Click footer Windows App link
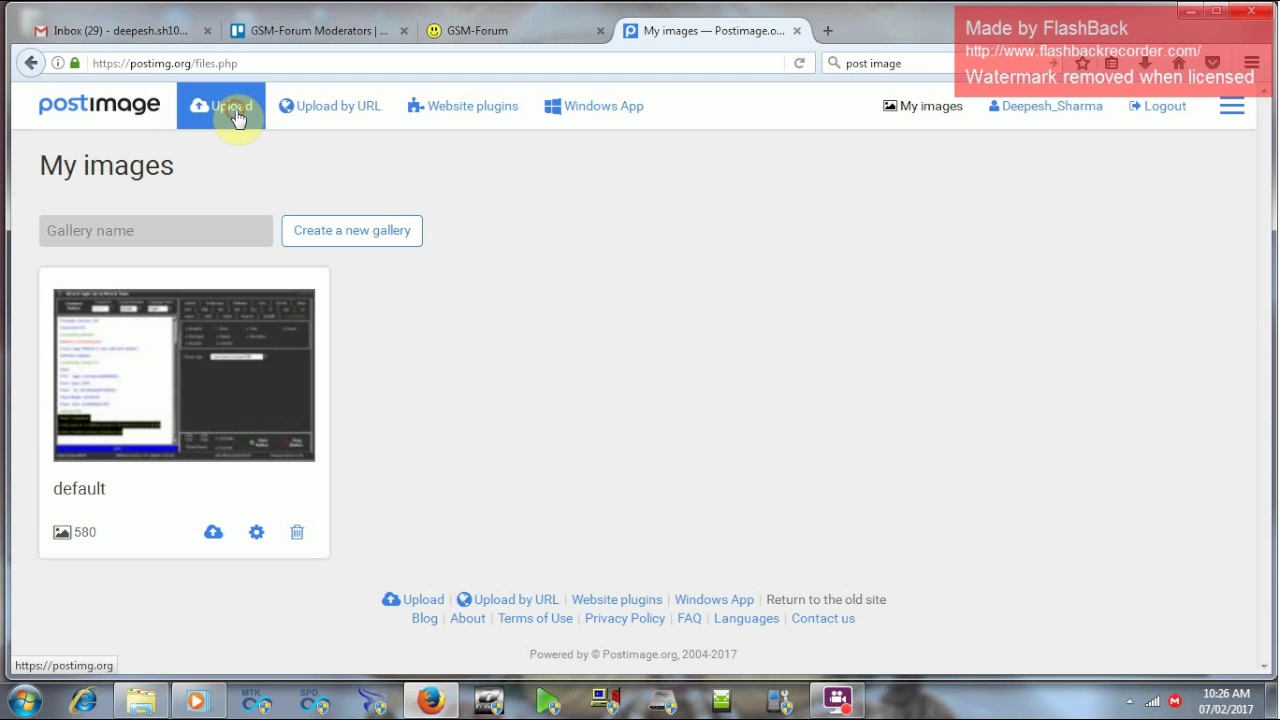The height and width of the screenshot is (720, 1280). pos(714,599)
